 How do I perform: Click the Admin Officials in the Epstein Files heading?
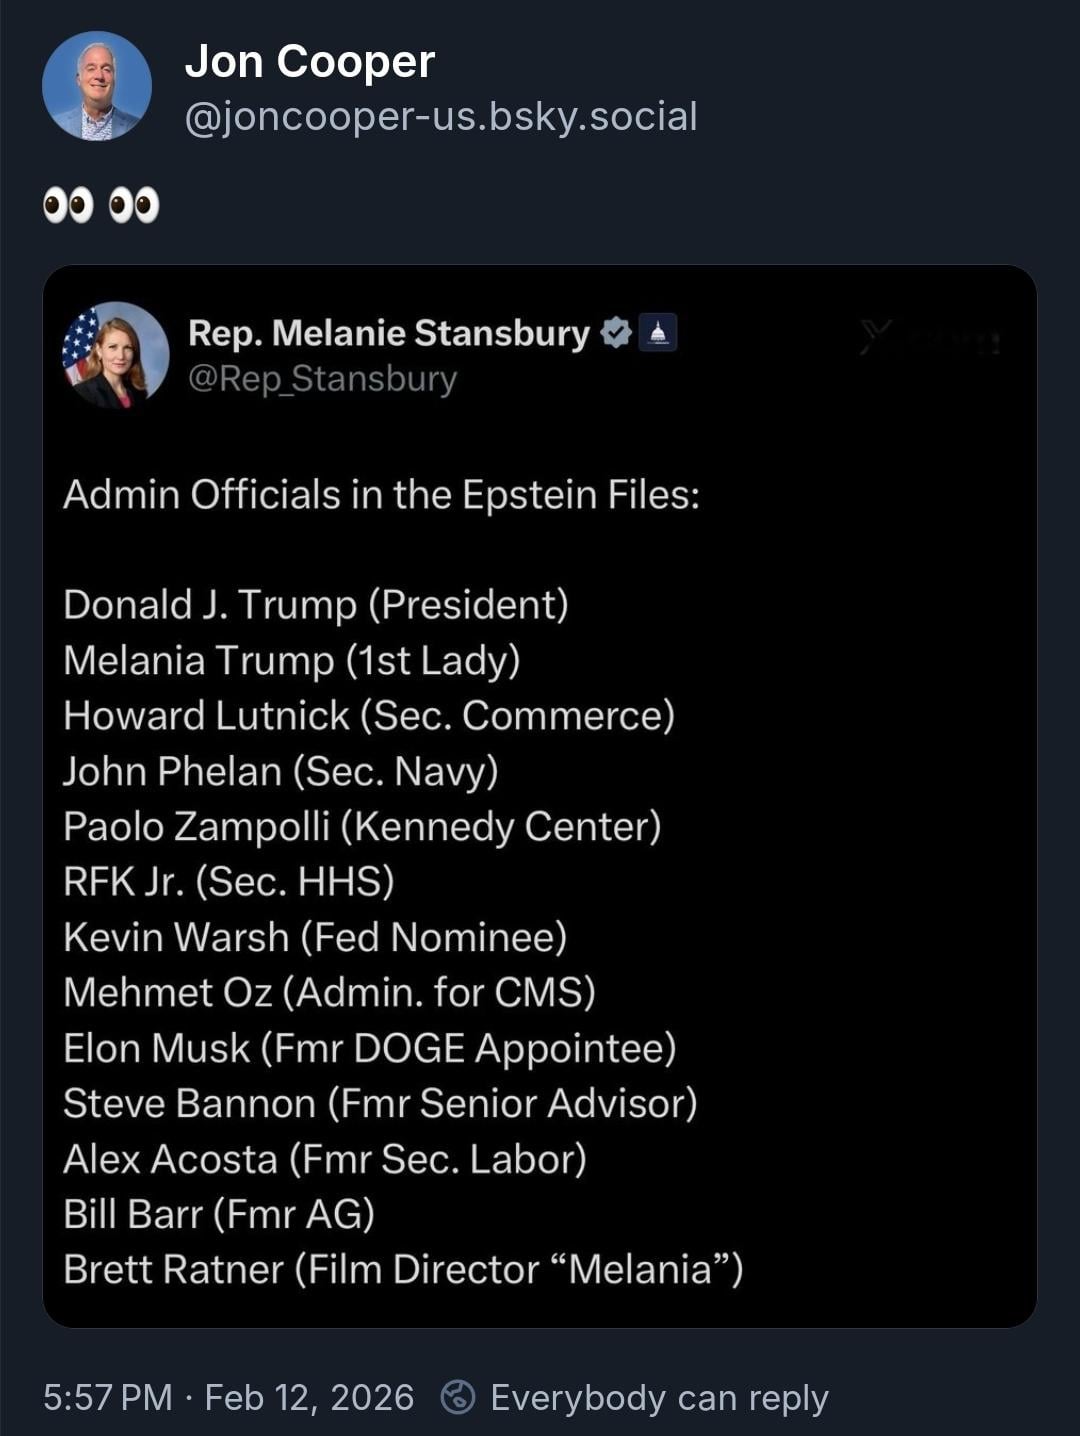(381, 495)
